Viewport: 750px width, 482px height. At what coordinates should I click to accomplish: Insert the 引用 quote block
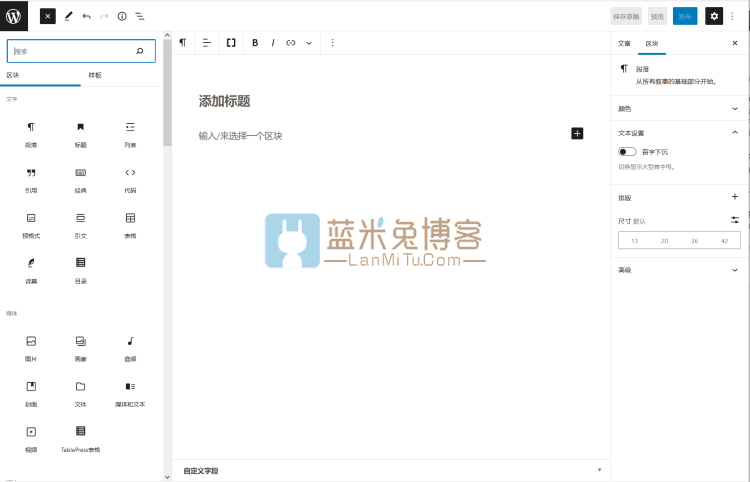point(31,180)
